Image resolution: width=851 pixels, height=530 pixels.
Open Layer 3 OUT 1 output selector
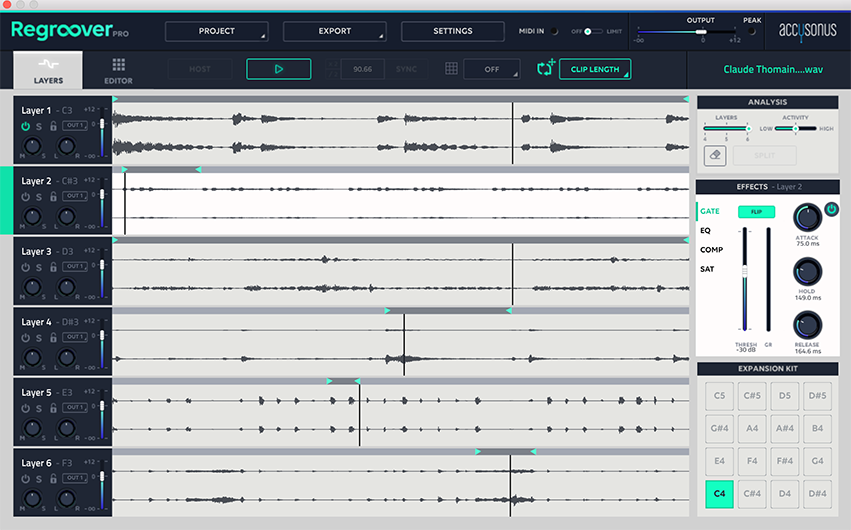(75, 266)
